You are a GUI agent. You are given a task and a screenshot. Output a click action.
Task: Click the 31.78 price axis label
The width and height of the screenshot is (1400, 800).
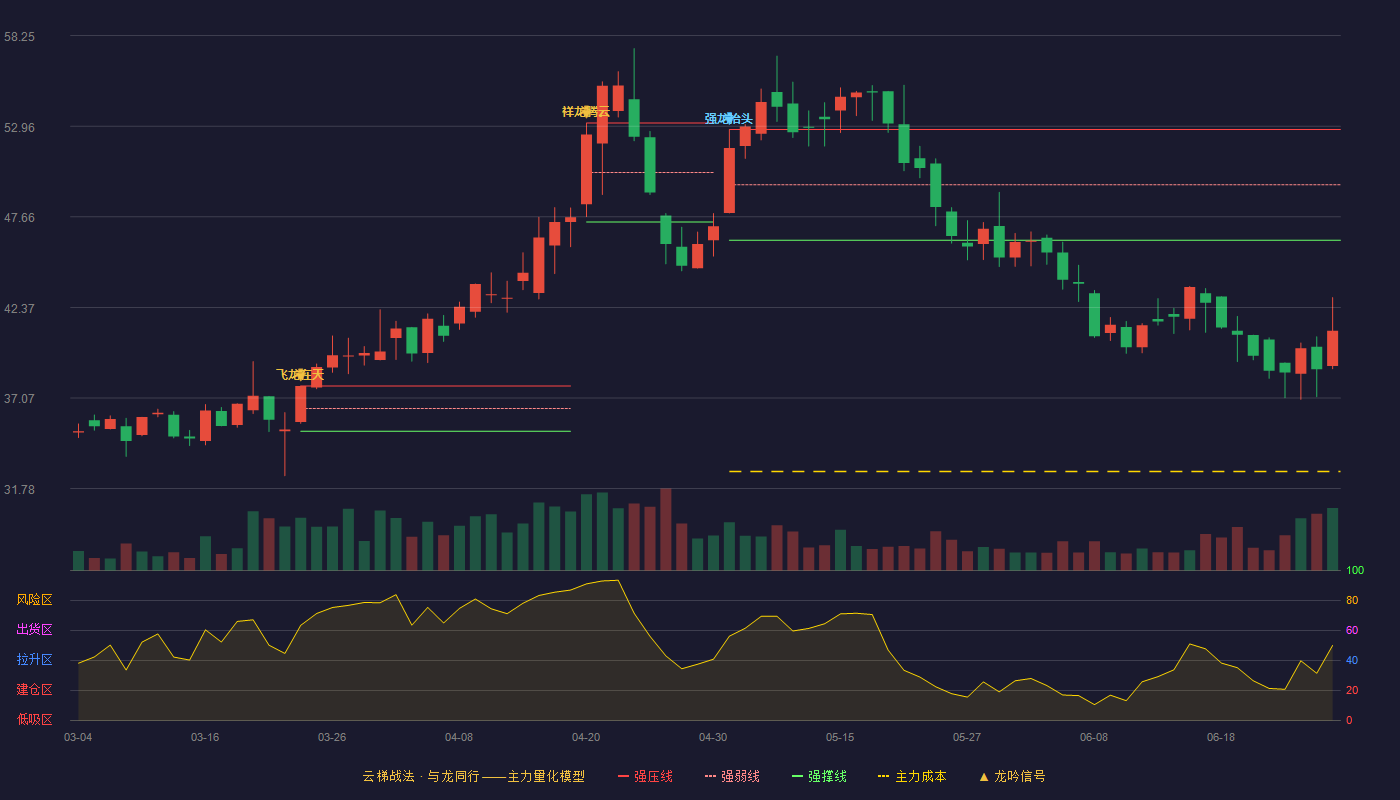pyautogui.click(x=19, y=489)
